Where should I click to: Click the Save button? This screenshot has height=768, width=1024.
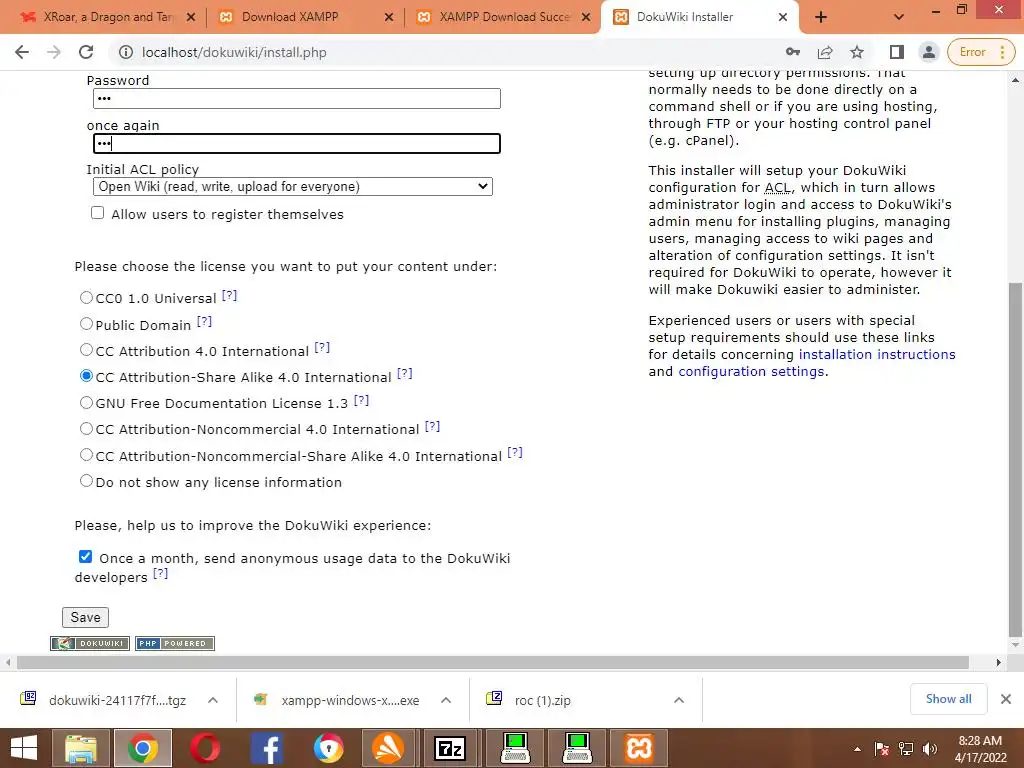86,617
